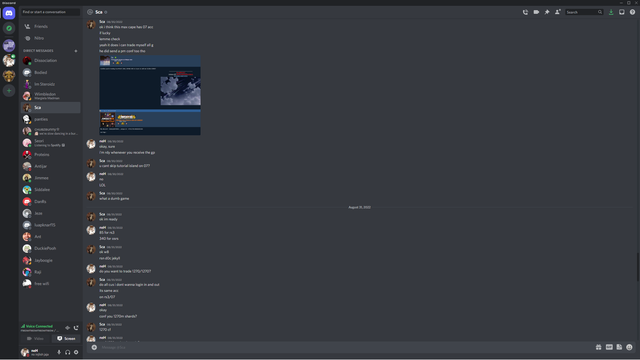
Task: Open the inbox icon
Action: [622, 12]
